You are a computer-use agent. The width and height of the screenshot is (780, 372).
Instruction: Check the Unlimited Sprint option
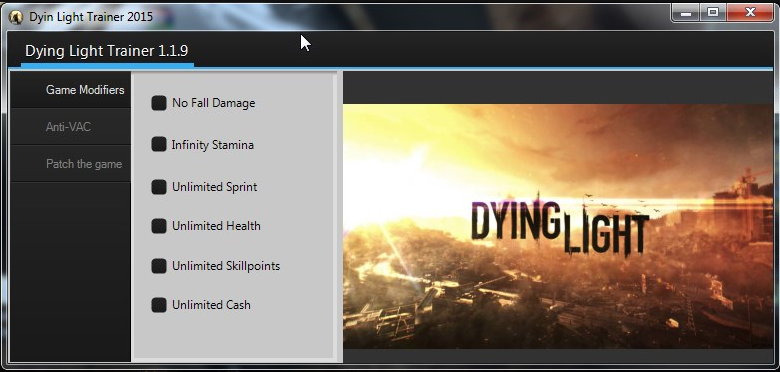click(x=159, y=187)
